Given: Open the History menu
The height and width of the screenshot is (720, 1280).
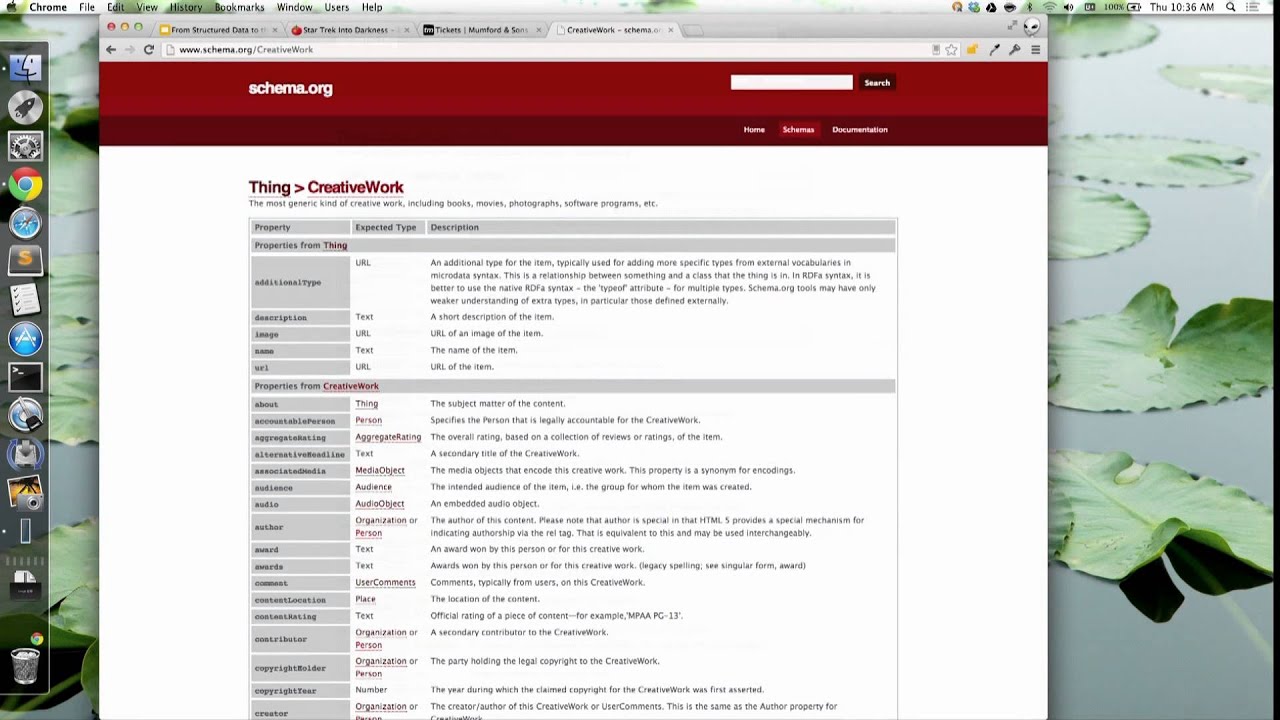Looking at the screenshot, I should pos(185,7).
